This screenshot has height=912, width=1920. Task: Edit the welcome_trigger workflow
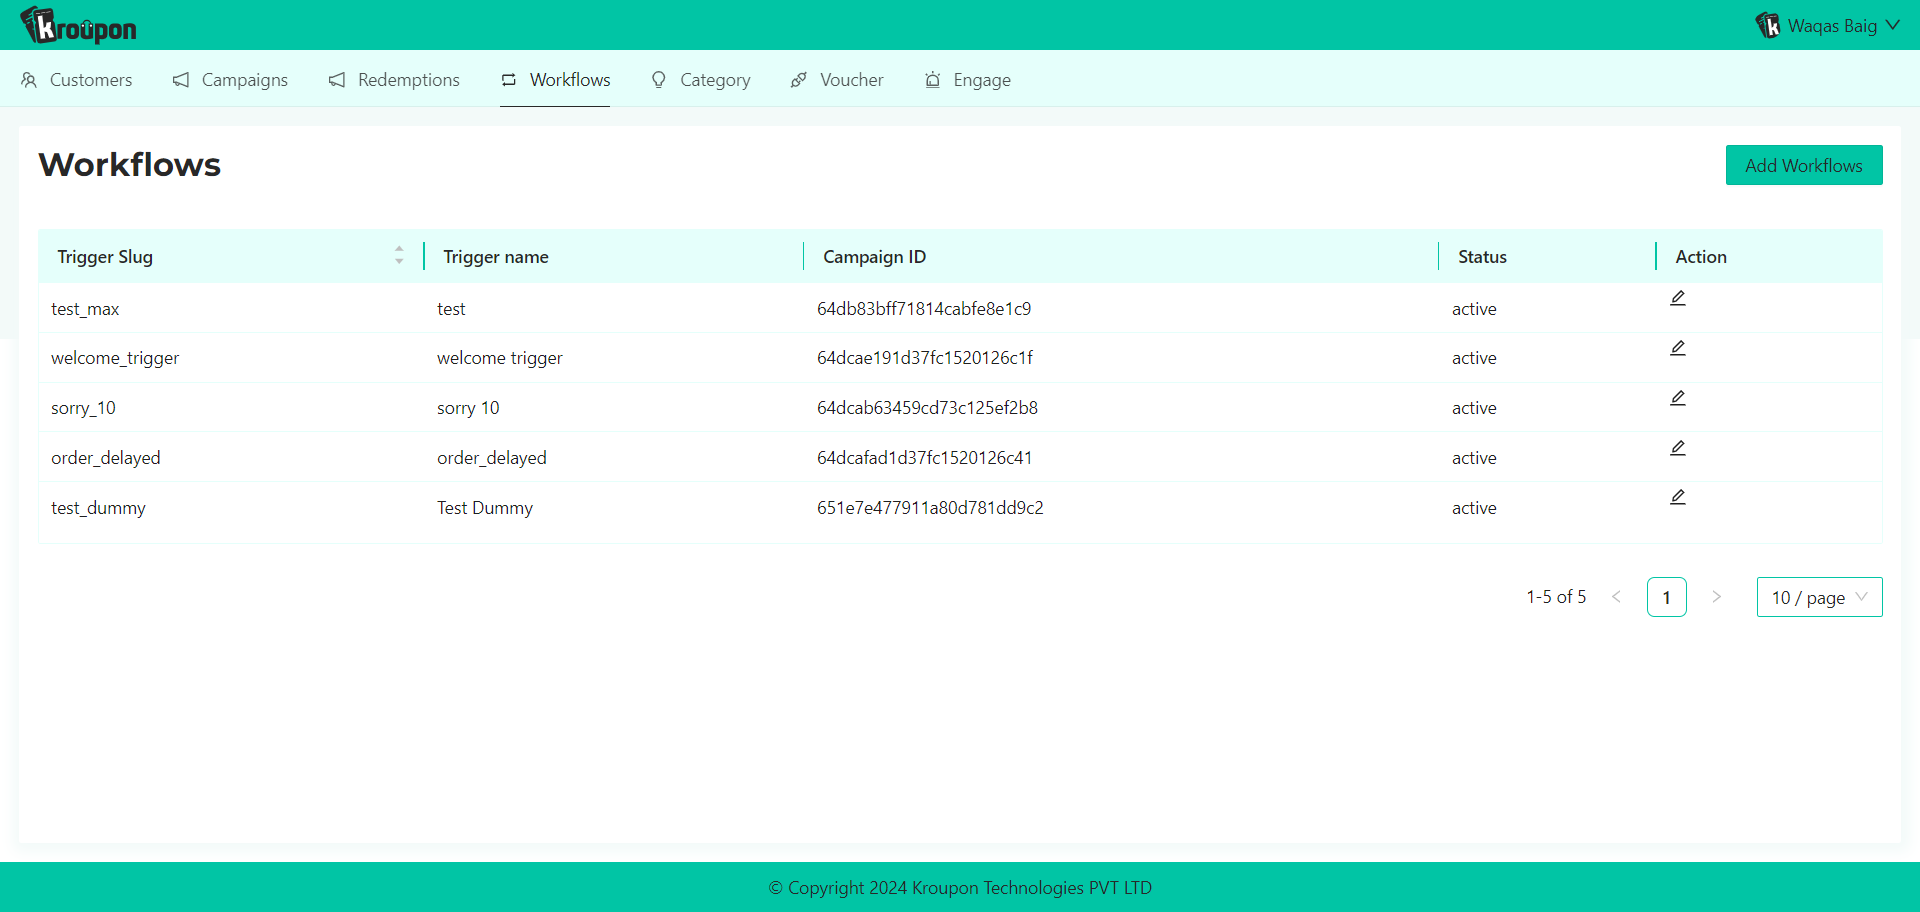pos(1678,348)
